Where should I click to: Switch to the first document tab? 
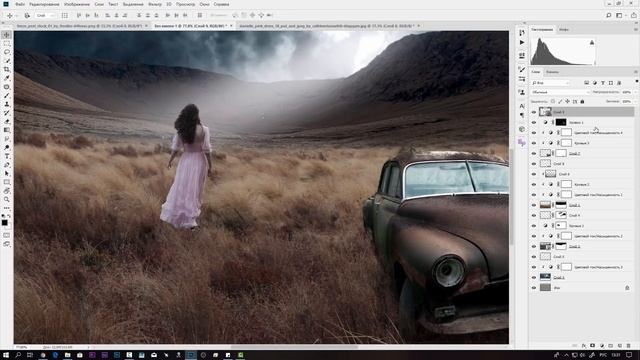[79, 26]
